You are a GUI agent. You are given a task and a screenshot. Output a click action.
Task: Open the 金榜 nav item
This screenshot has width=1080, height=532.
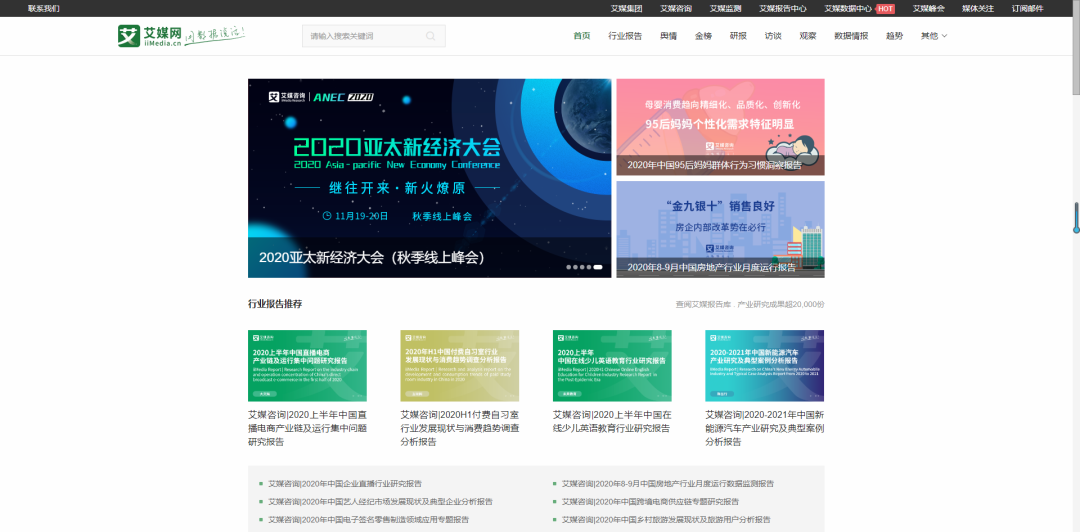click(703, 36)
